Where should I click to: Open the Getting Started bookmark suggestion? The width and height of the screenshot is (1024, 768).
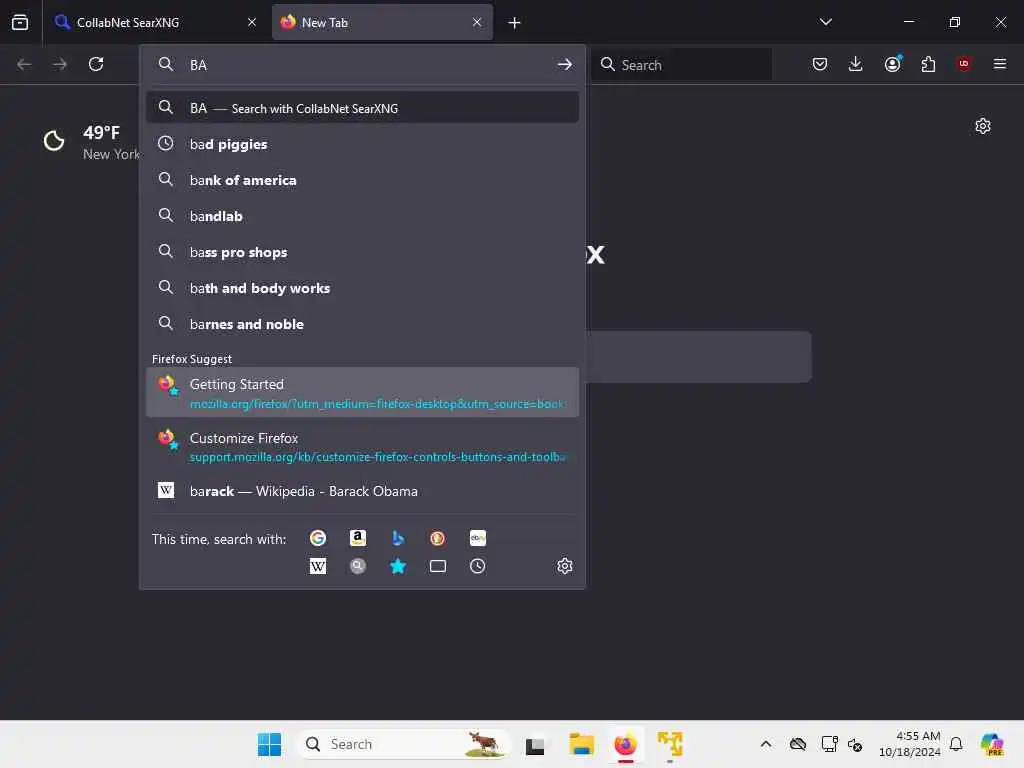pos(362,392)
